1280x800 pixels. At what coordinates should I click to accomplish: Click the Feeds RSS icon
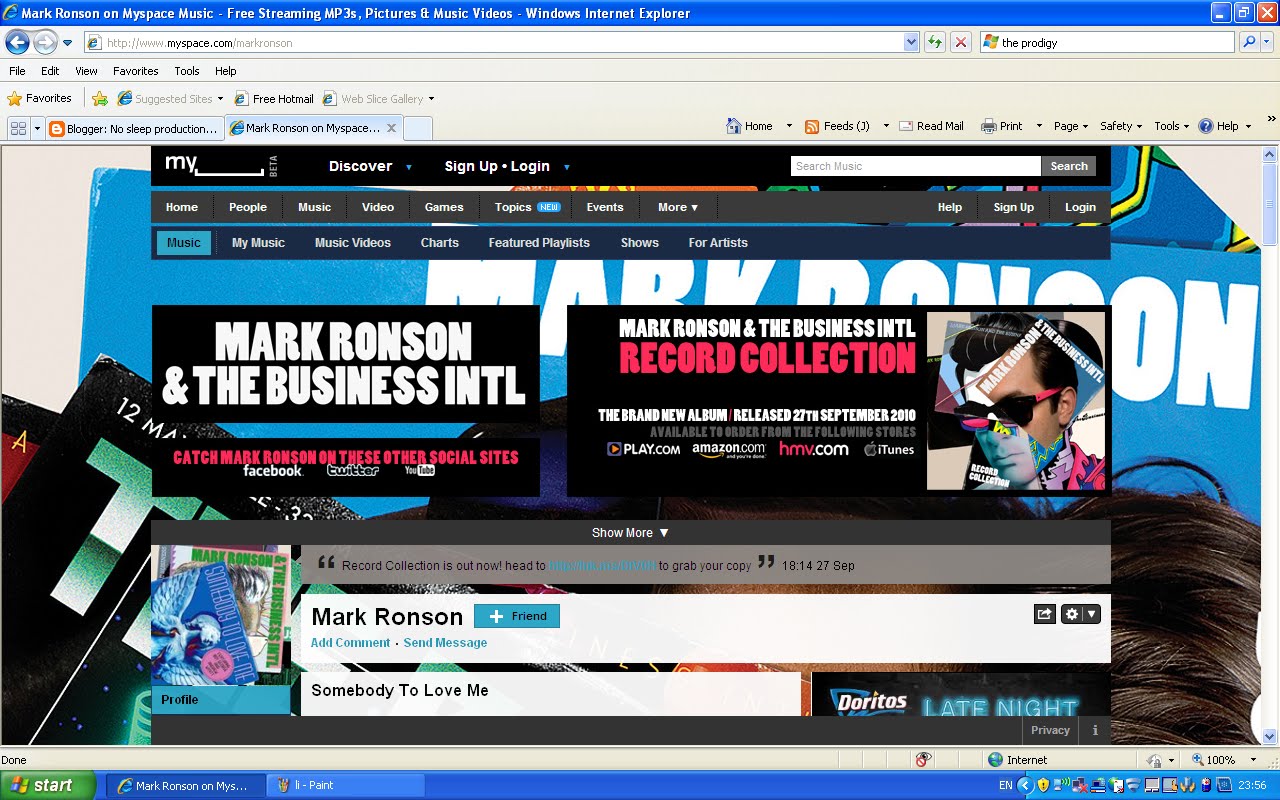[812, 126]
